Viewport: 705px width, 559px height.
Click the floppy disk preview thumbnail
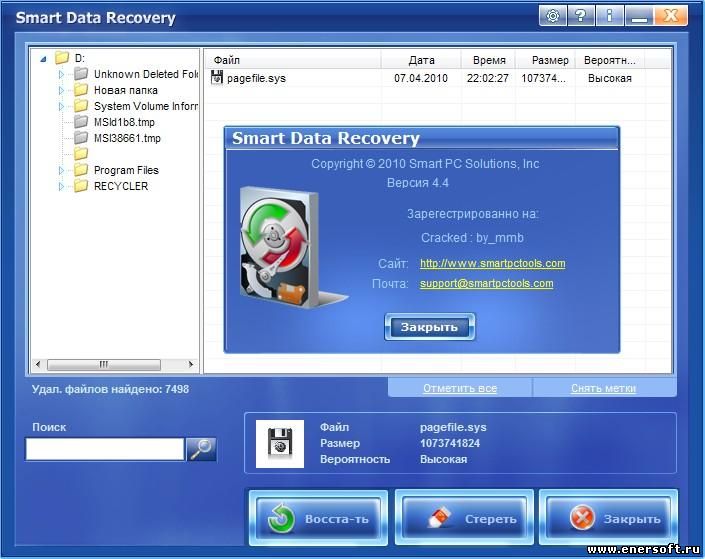280,444
